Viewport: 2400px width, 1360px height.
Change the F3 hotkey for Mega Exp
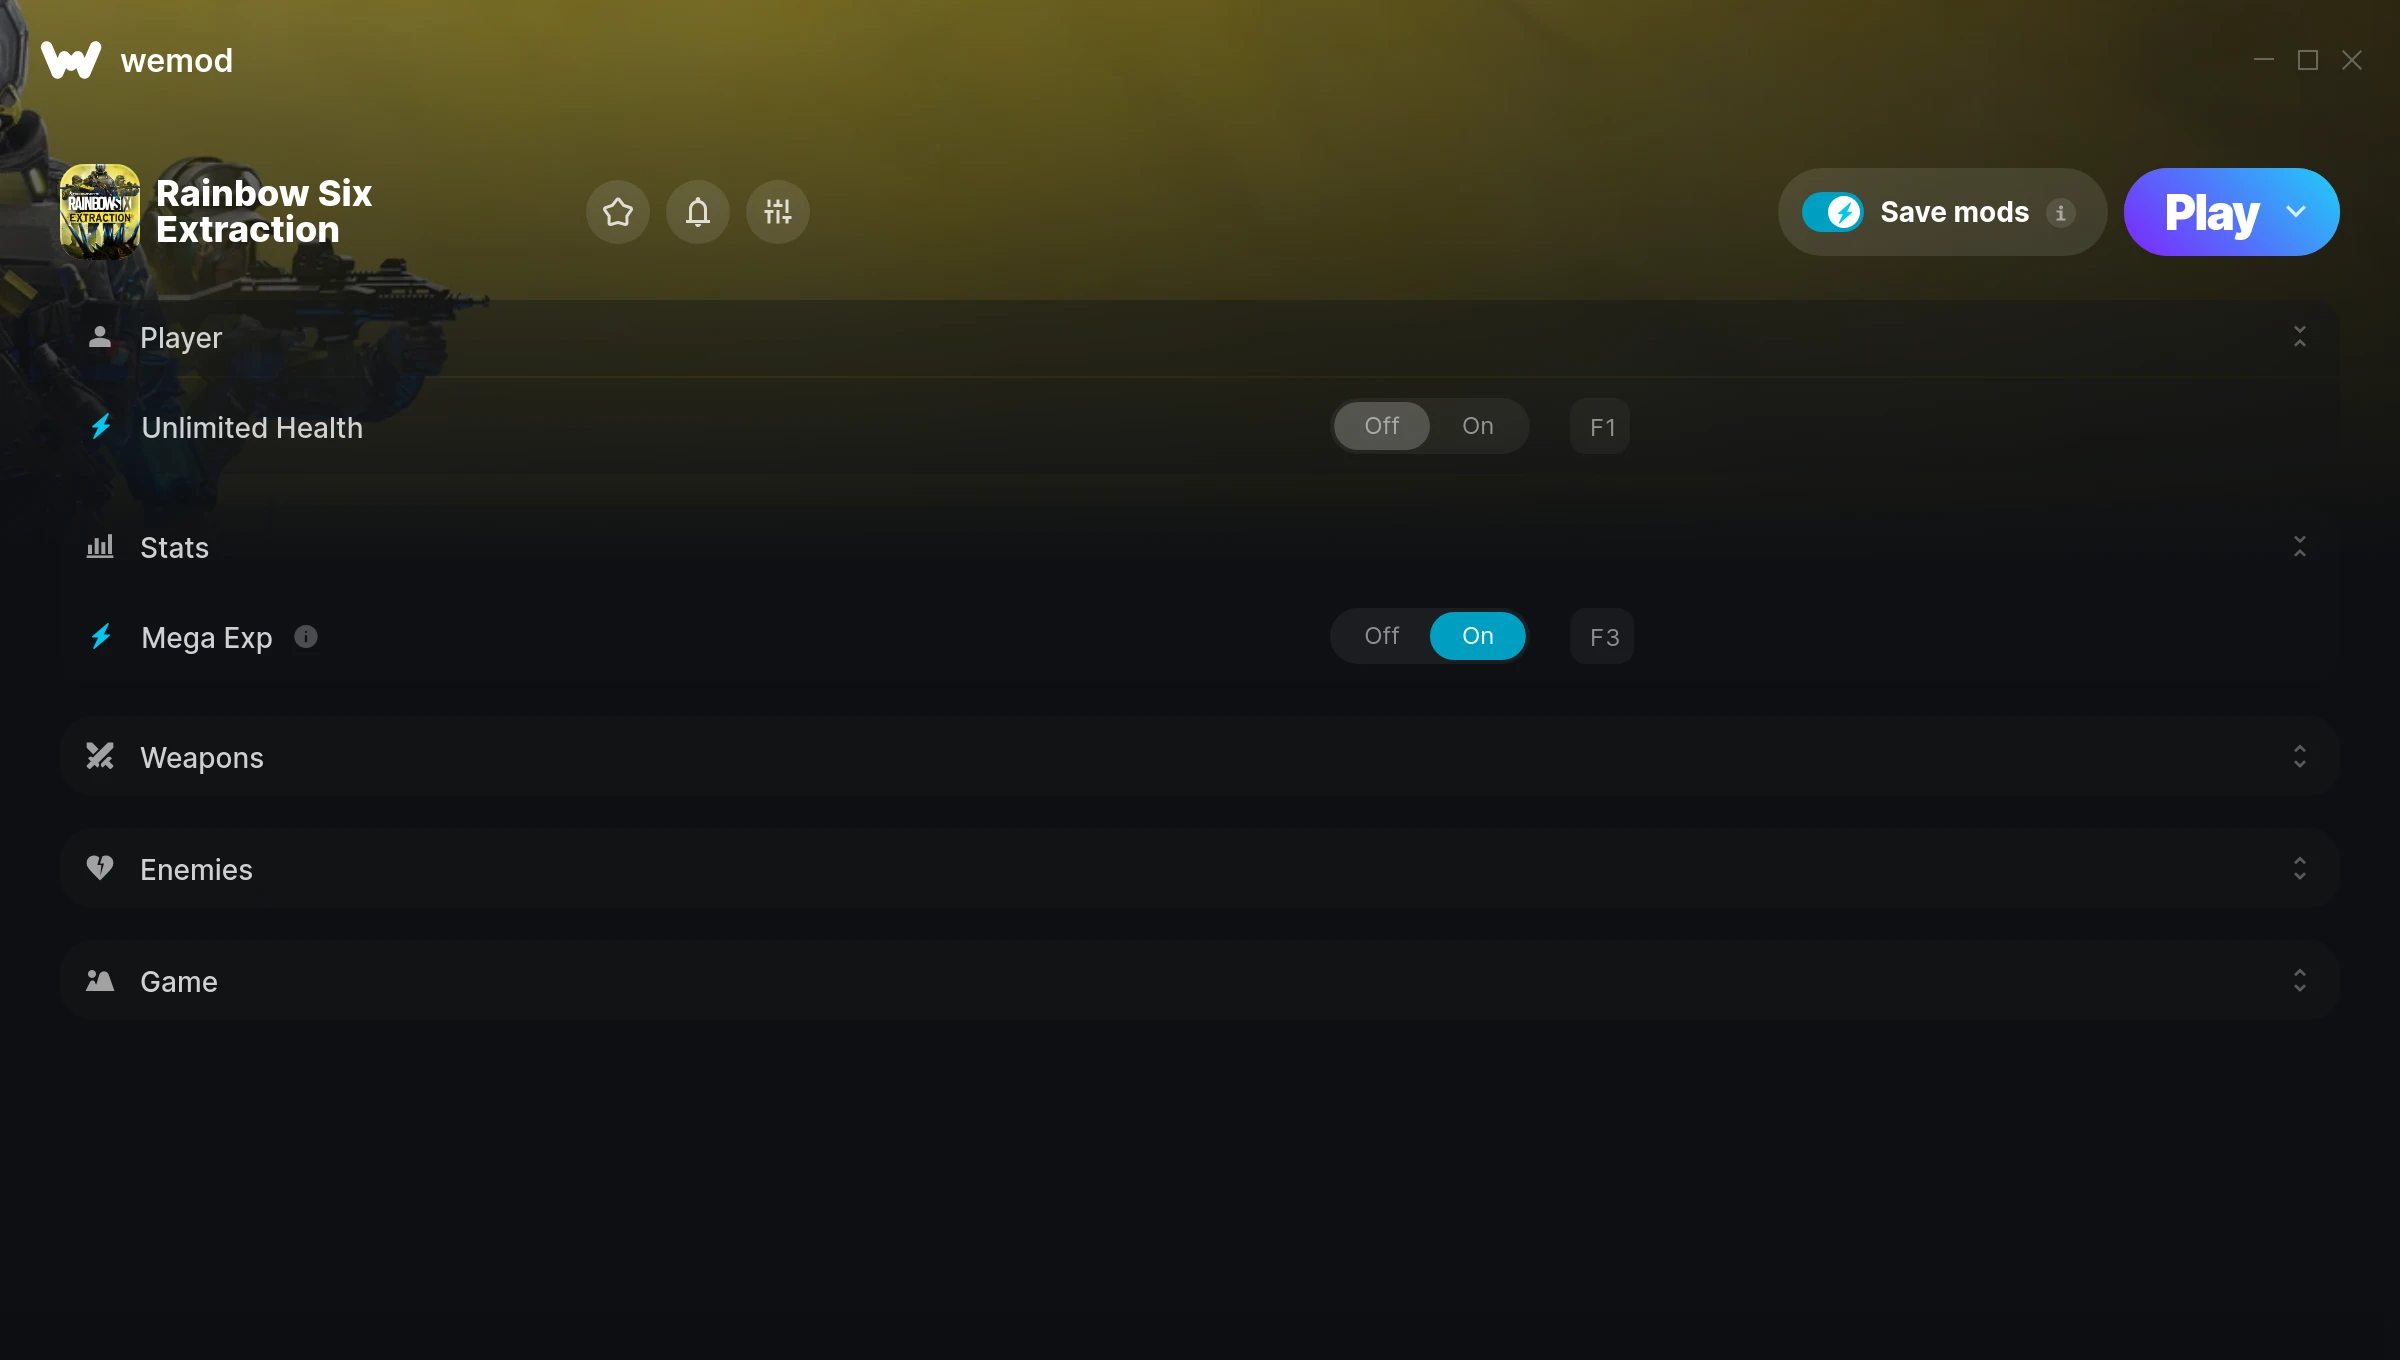[1602, 637]
